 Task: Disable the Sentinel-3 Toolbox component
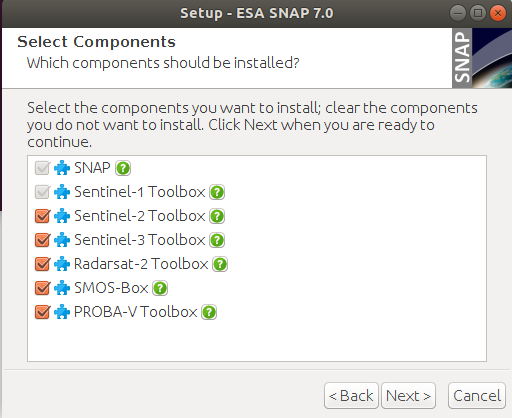tap(42, 240)
